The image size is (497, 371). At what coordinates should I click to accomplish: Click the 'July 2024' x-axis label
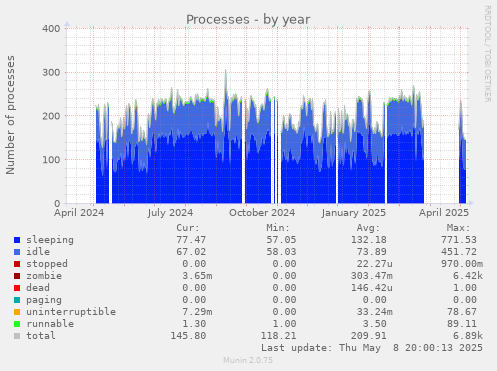(170, 213)
